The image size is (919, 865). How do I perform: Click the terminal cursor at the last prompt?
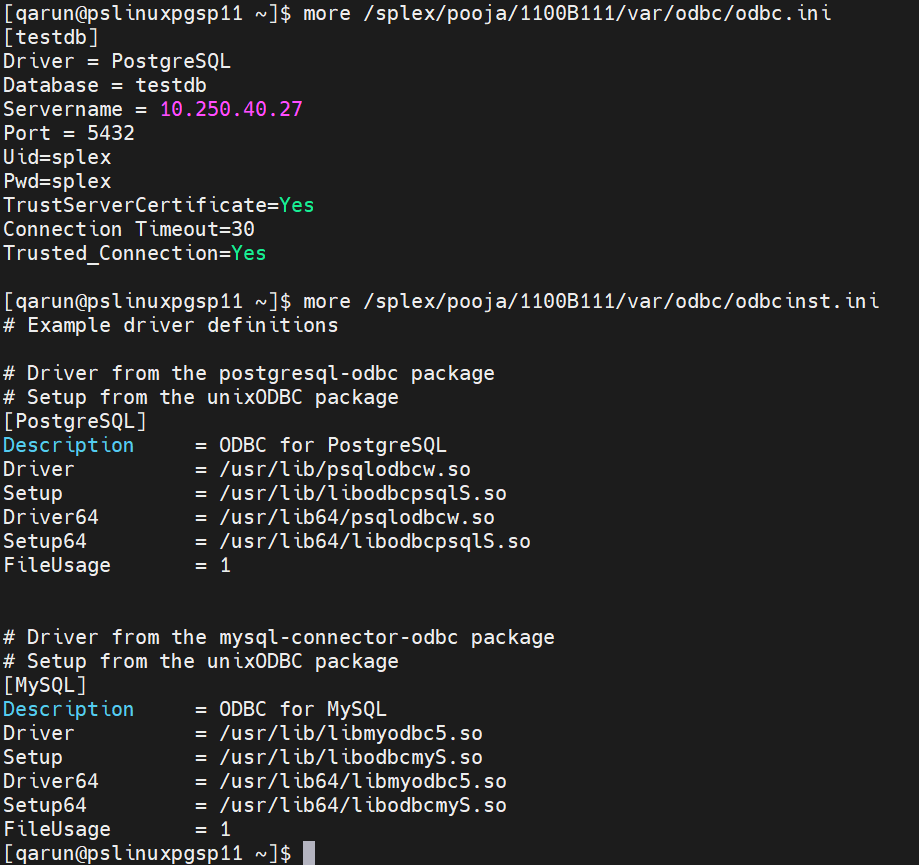point(309,853)
